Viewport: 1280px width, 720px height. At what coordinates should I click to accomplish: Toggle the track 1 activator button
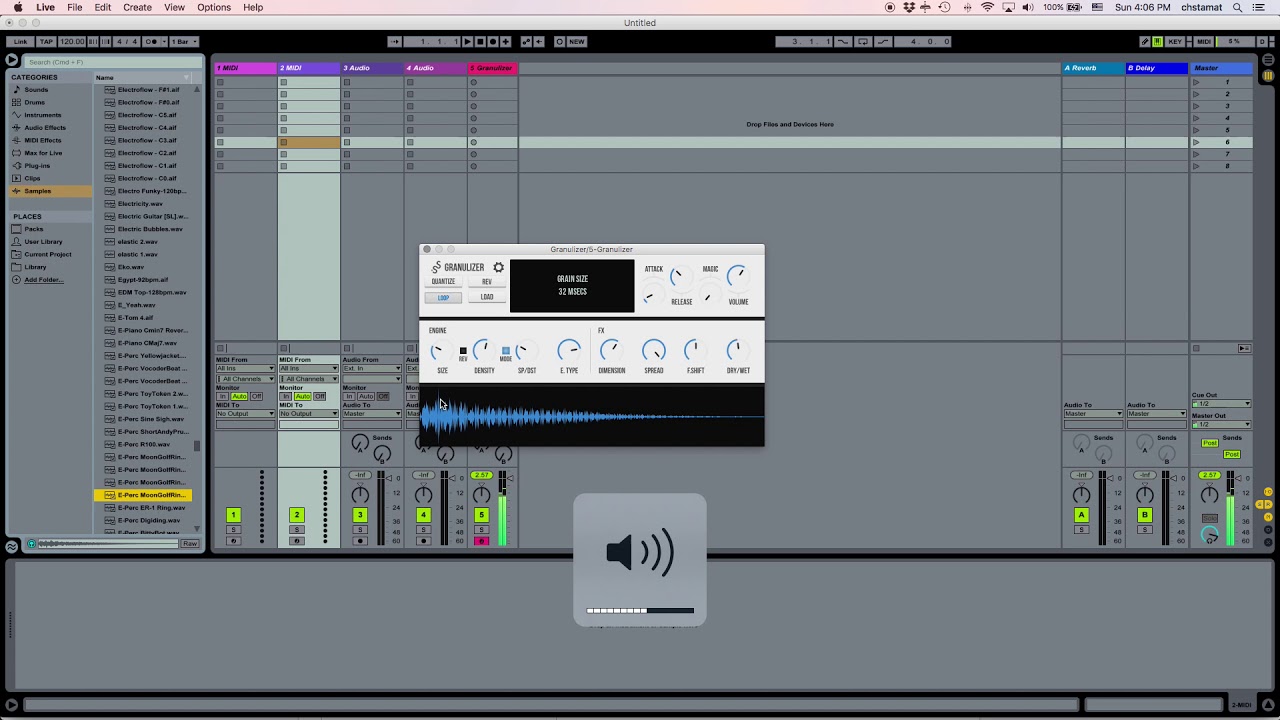pos(233,515)
